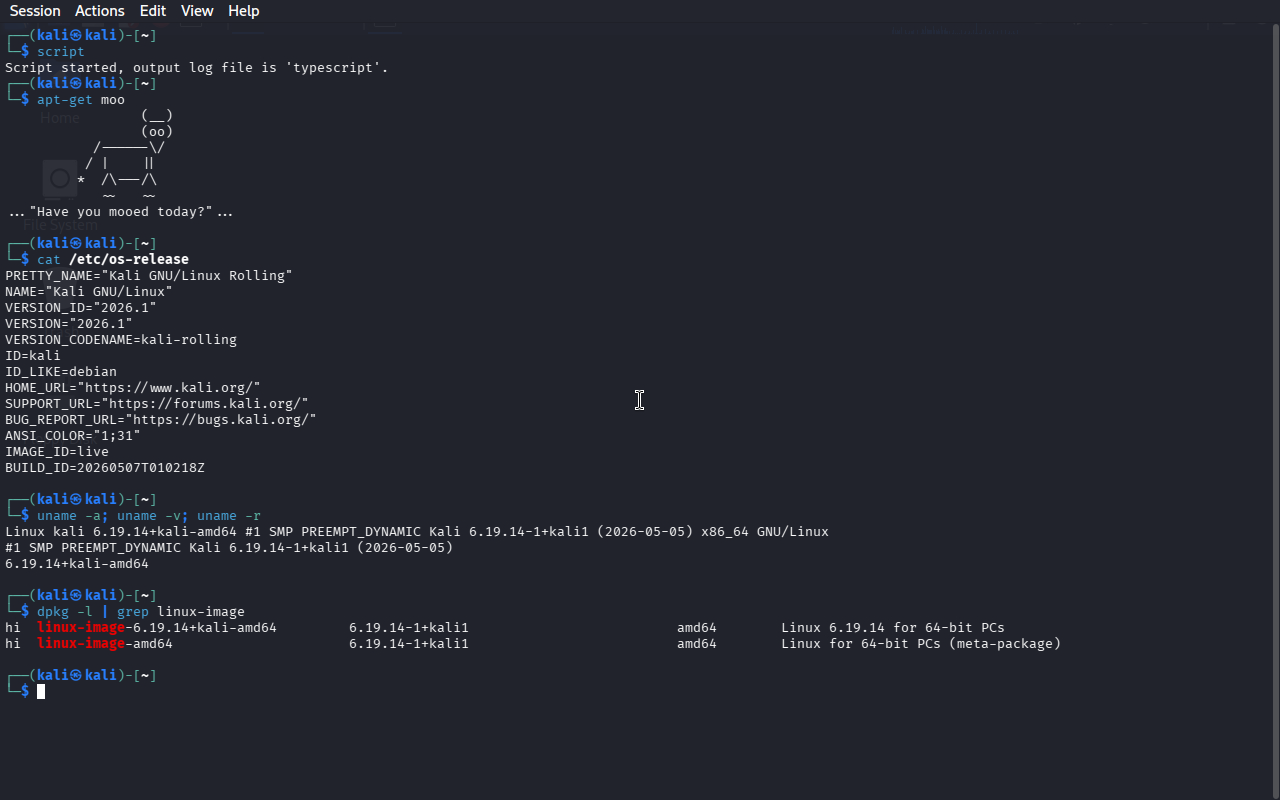Click the 'dpkg -l | grep linux-image' command
This screenshot has height=800, width=1280.
click(x=141, y=612)
